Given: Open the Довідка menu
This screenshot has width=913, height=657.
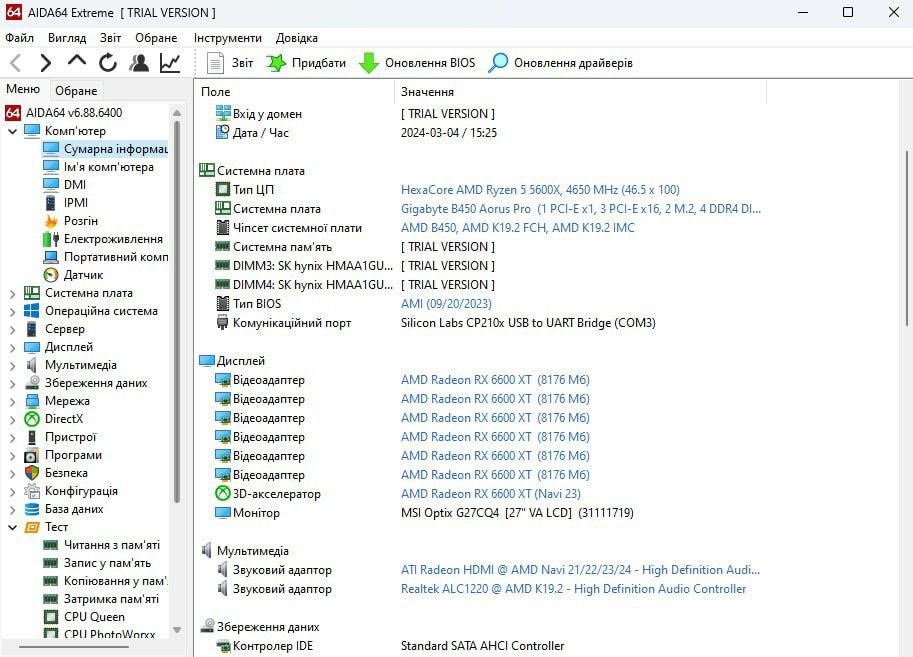Looking at the screenshot, I should click(296, 38).
